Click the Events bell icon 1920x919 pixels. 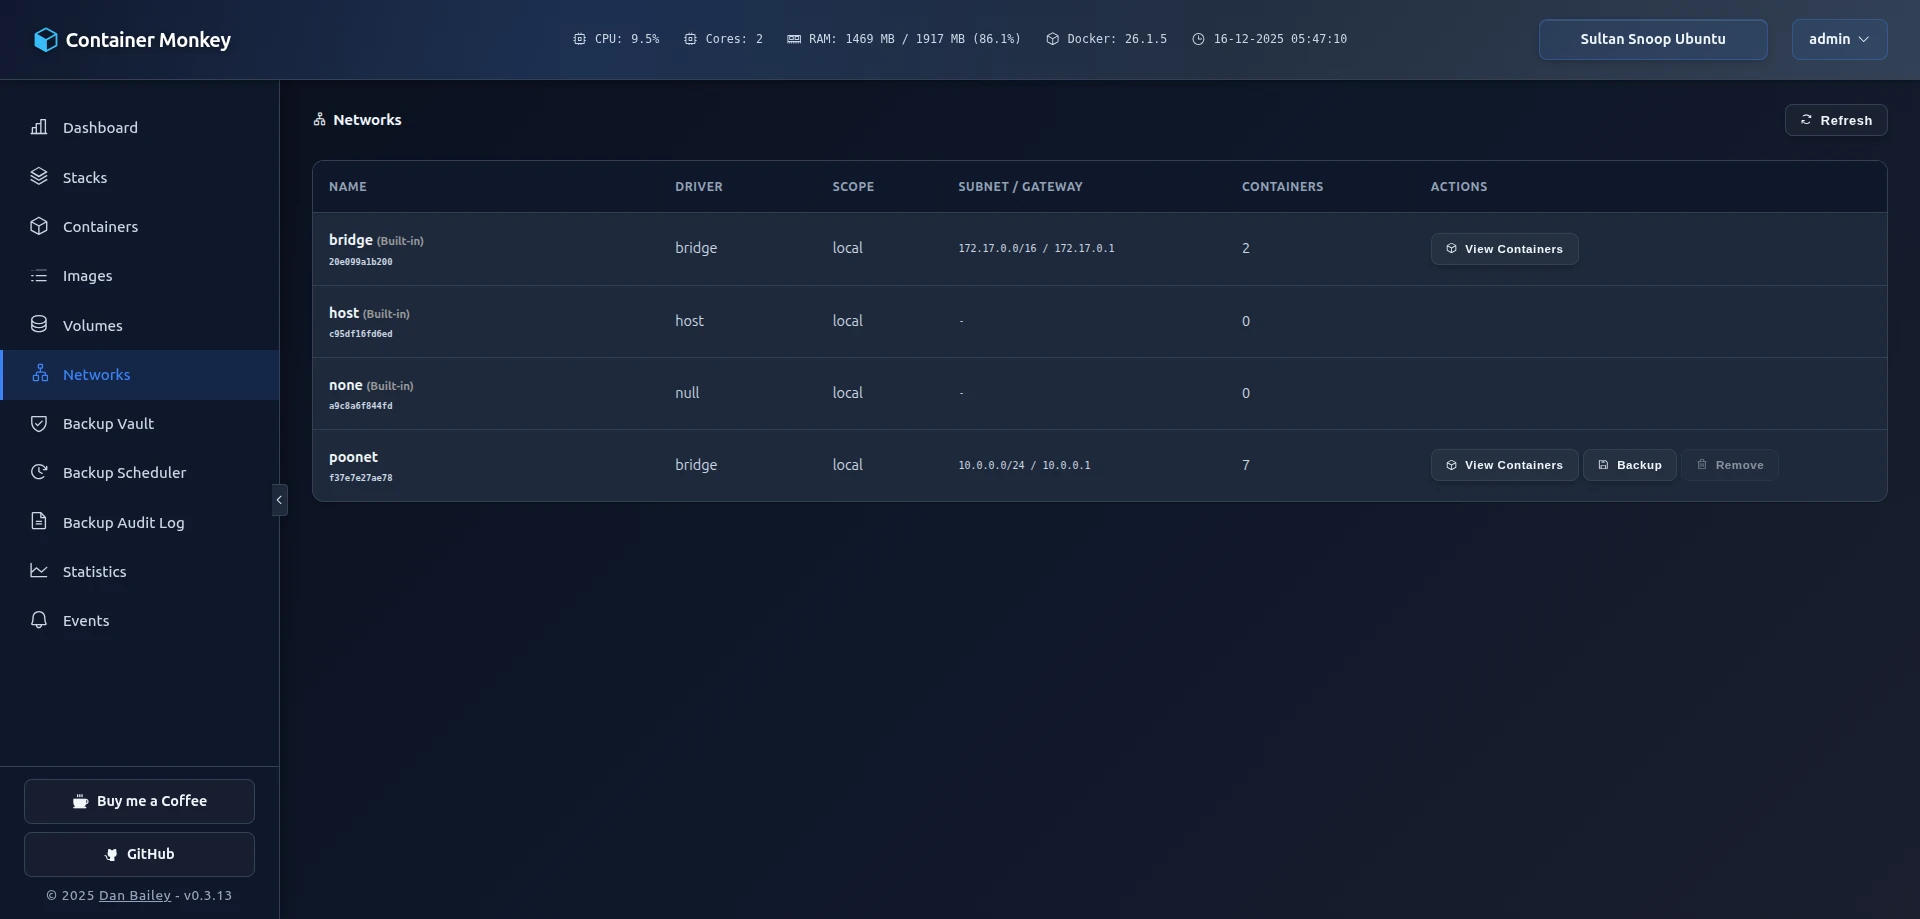click(39, 620)
